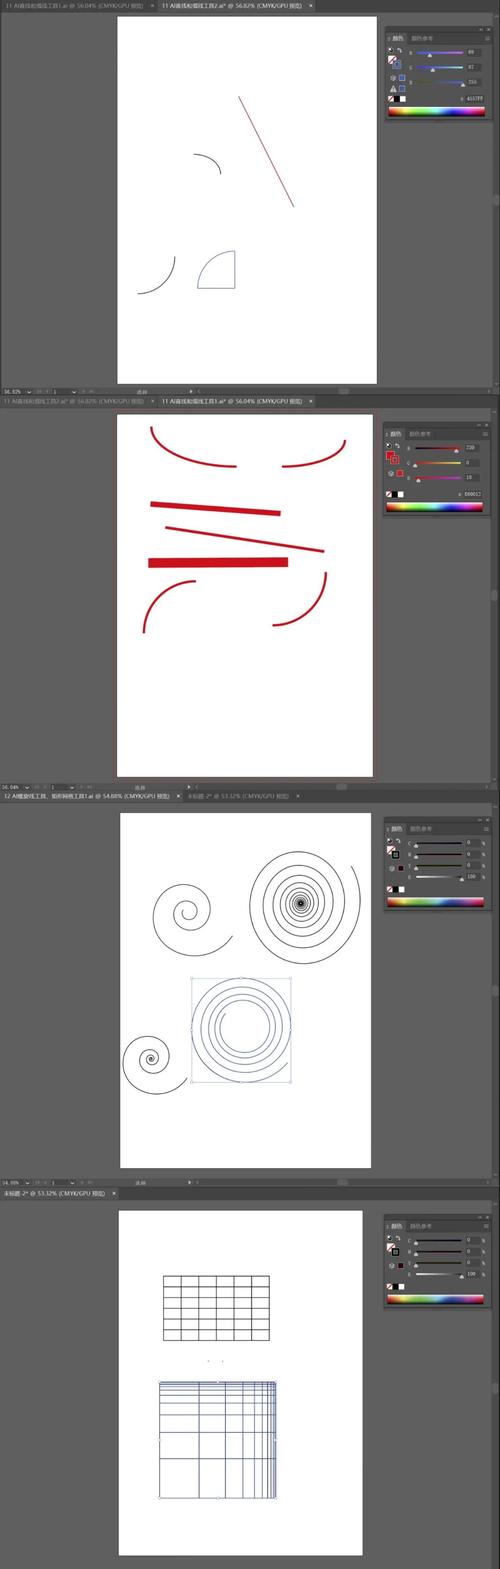Click the out-of-gamut warning triangle in the blue color panel

(x=393, y=89)
